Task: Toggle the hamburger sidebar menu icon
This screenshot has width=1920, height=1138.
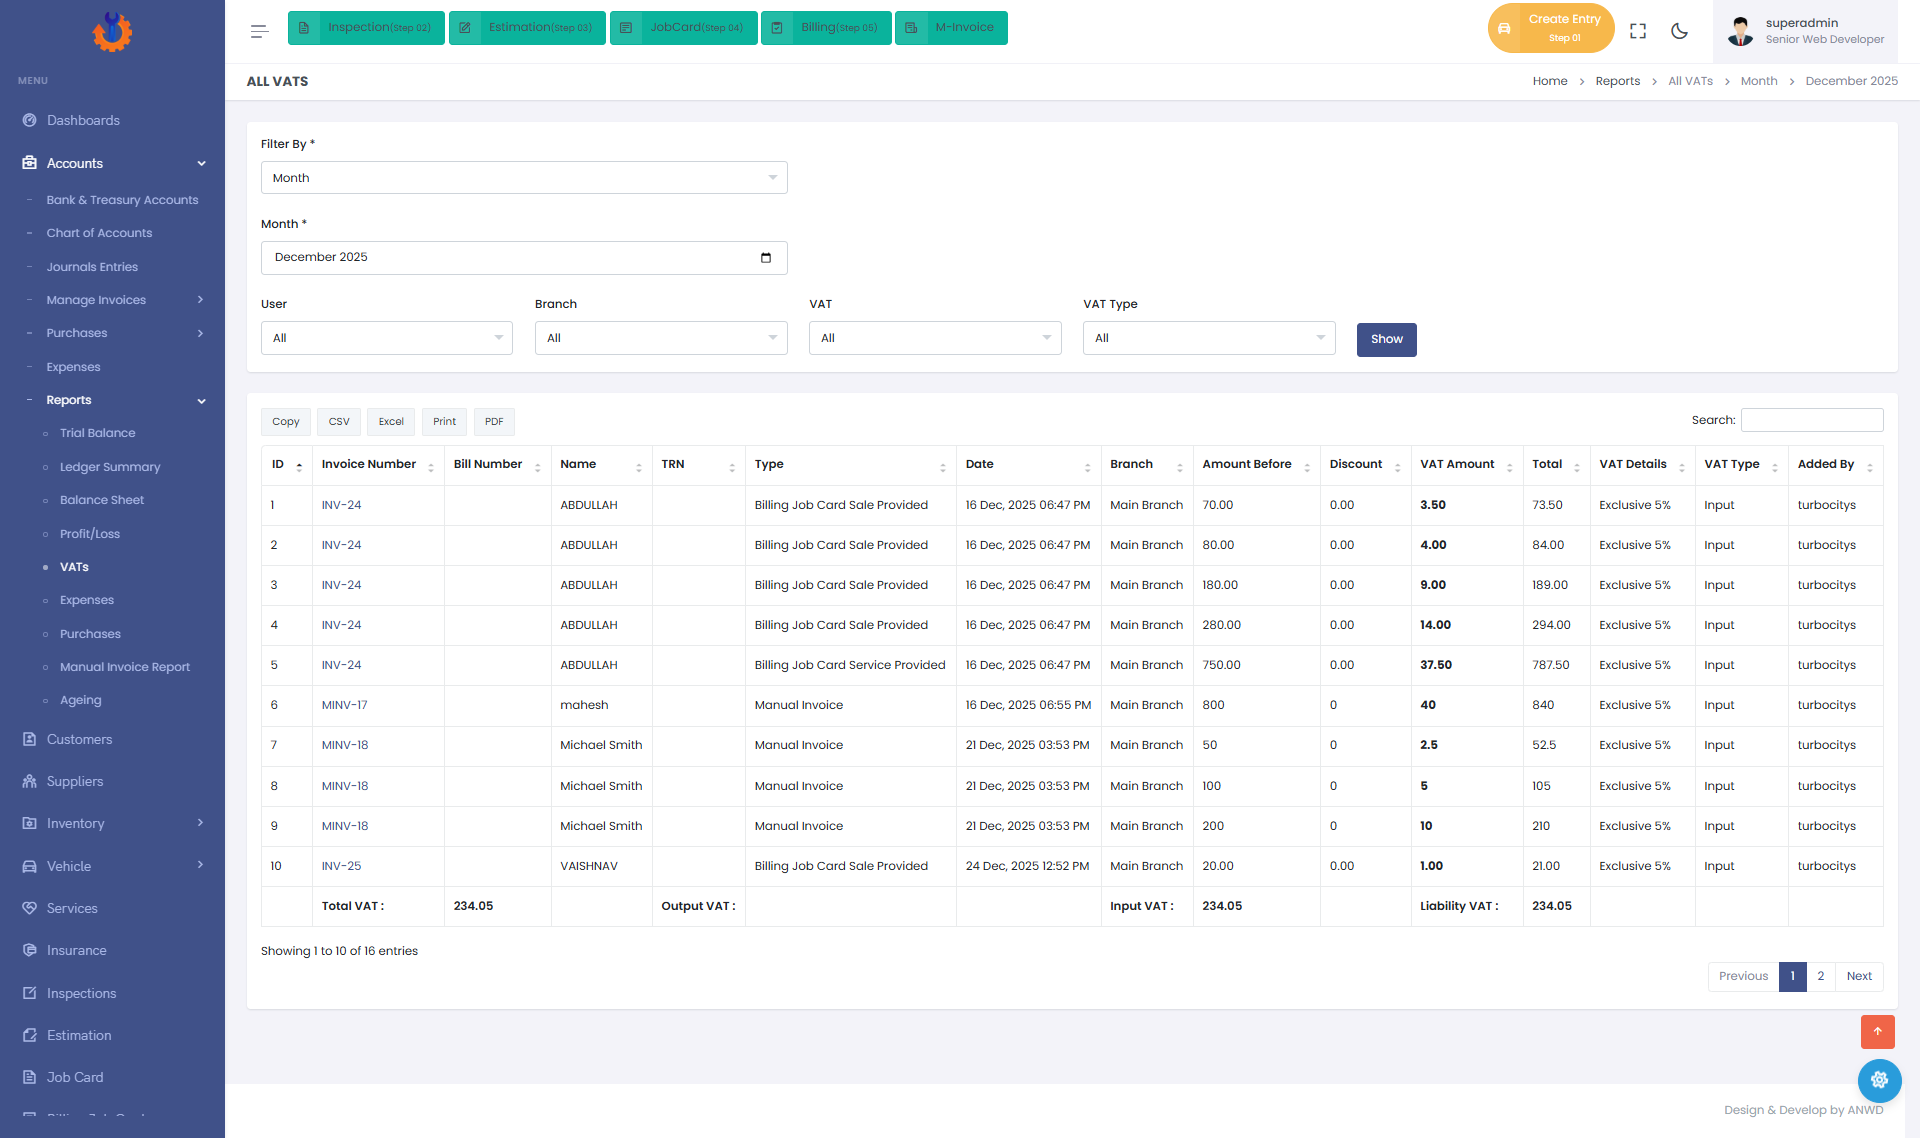Action: (x=259, y=31)
